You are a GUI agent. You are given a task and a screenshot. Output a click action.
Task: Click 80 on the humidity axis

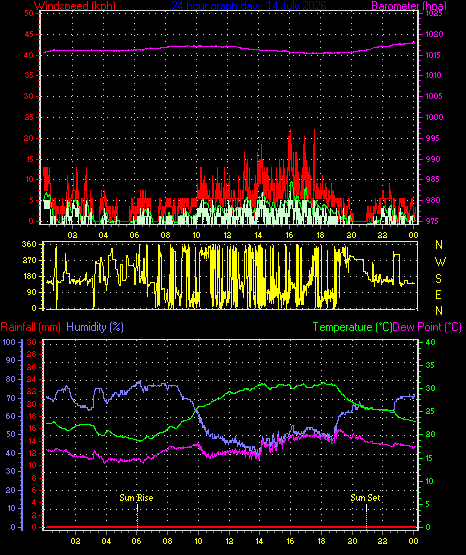(11, 379)
